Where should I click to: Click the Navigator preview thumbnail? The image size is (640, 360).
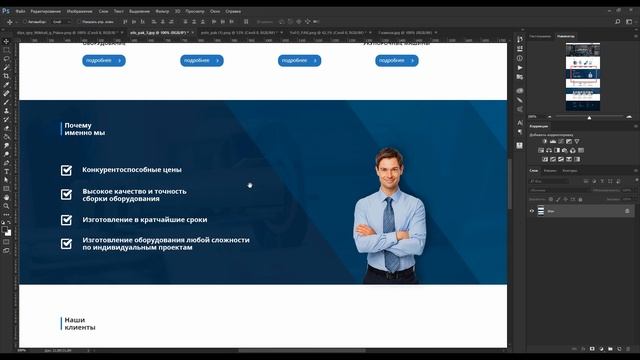coord(582,76)
